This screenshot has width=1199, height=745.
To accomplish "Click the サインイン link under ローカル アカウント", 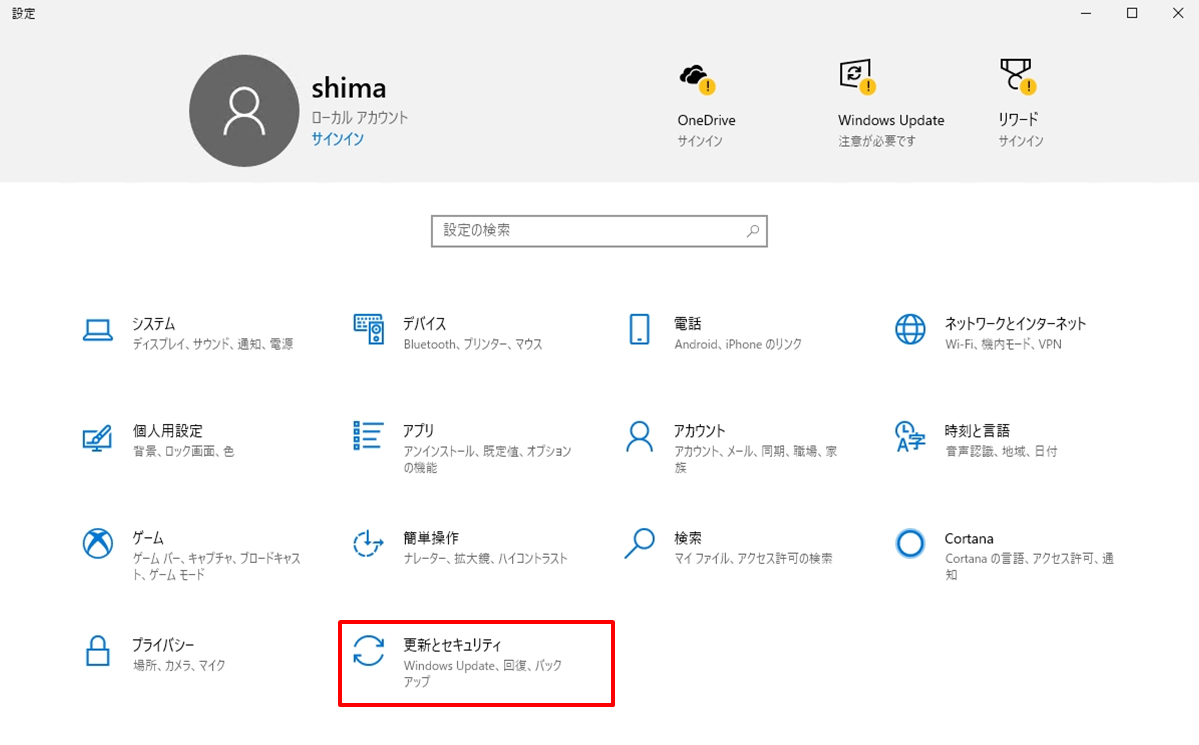I will click(337, 139).
